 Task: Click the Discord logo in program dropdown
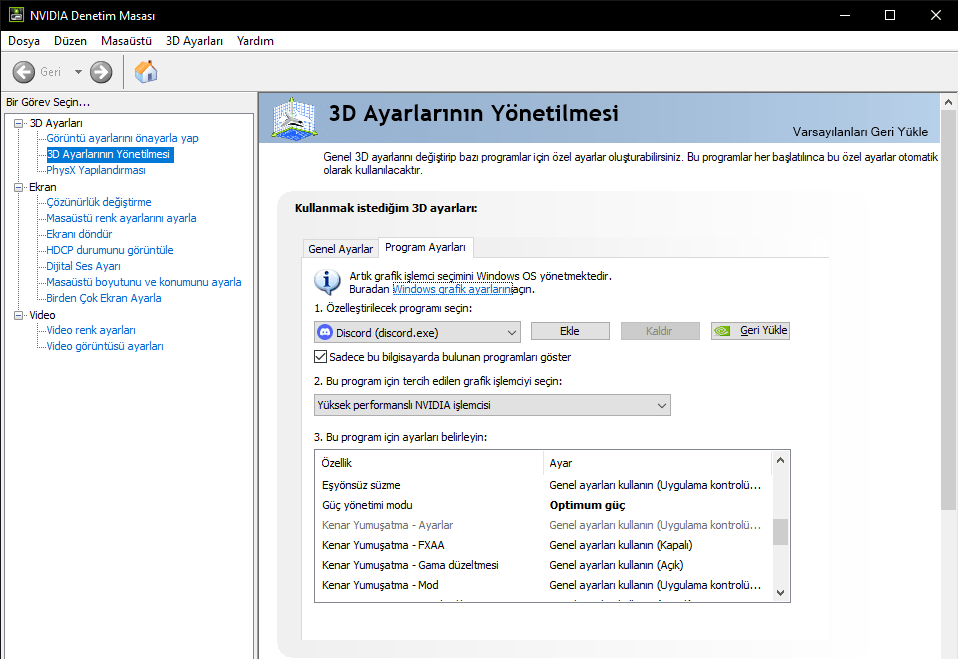[325, 332]
